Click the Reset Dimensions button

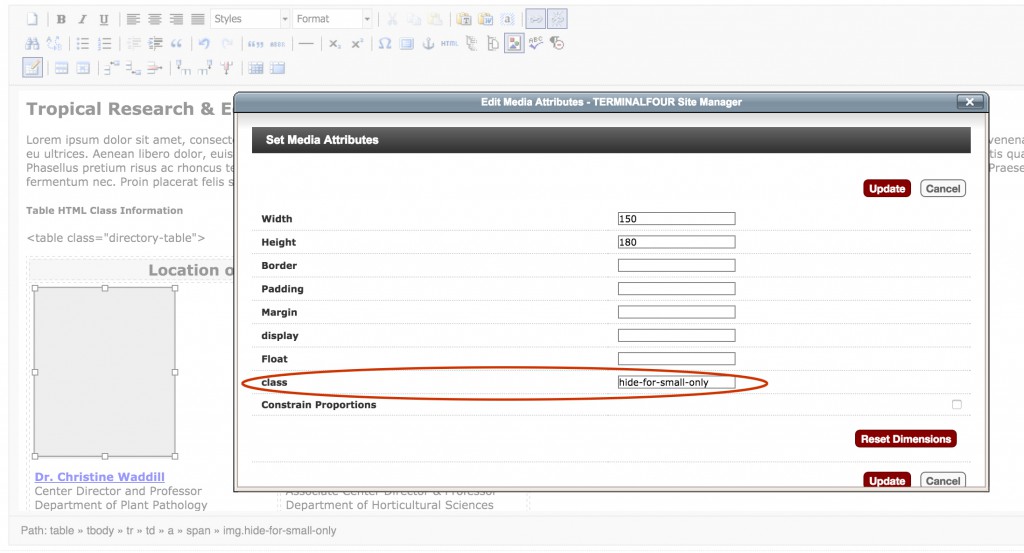[906, 439]
